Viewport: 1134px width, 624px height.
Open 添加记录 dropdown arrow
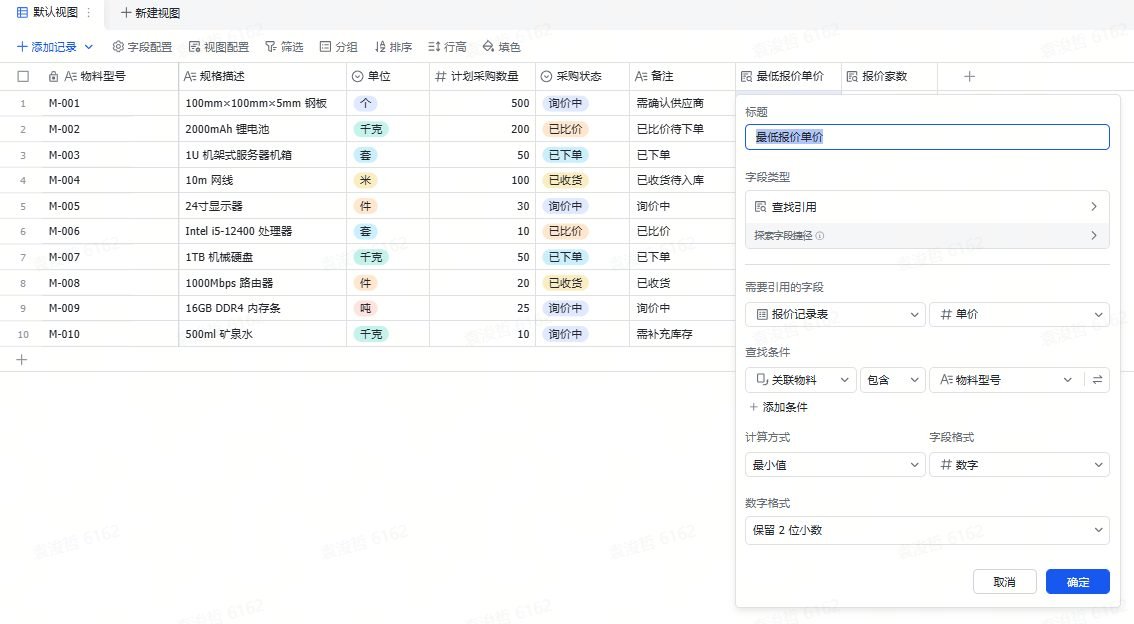click(x=89, y=47)
